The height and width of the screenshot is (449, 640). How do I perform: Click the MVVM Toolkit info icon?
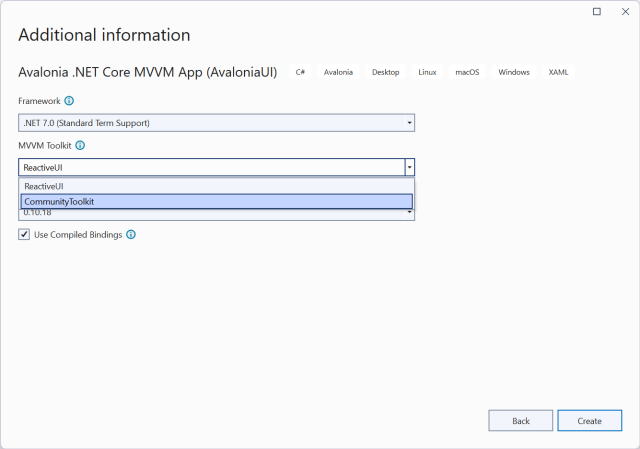click(80, 145)
